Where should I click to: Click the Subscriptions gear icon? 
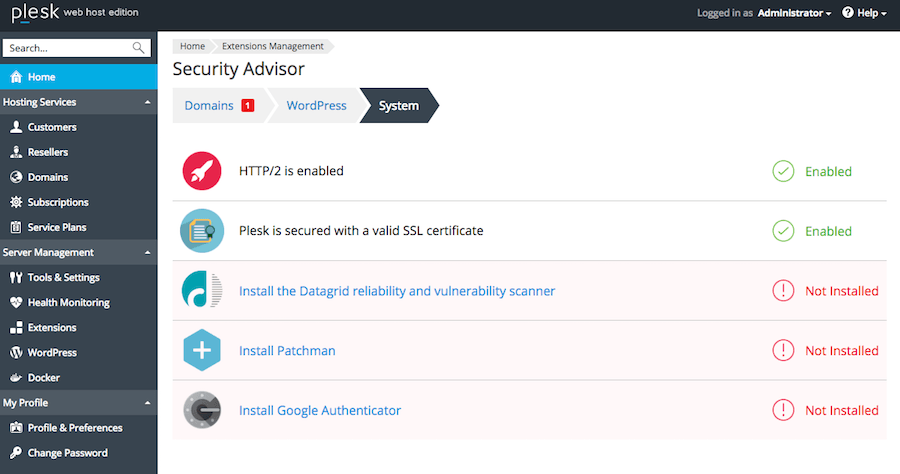pos(16,202)
